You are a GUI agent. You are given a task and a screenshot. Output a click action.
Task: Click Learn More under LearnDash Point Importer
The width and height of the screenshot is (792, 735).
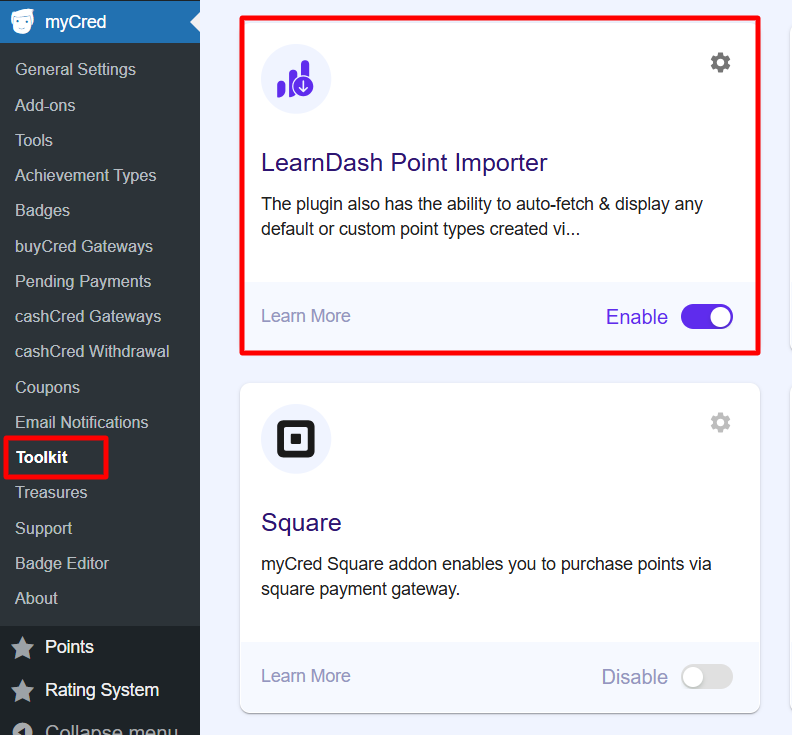[x=305, y=316]
